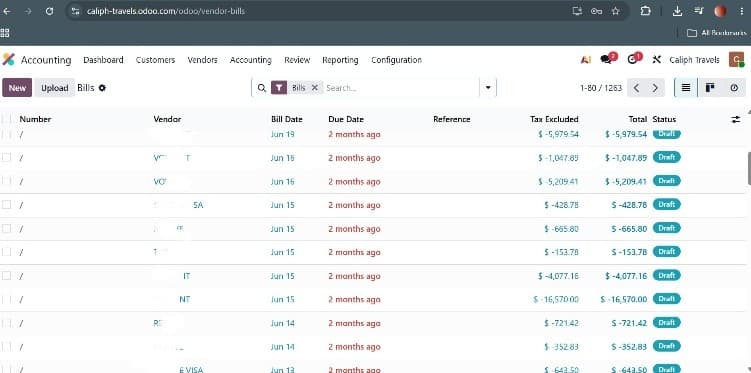This screenshot has width=751, height=373.
Task: Click the Odoo Accounting app logo
Action: point(9,60)
